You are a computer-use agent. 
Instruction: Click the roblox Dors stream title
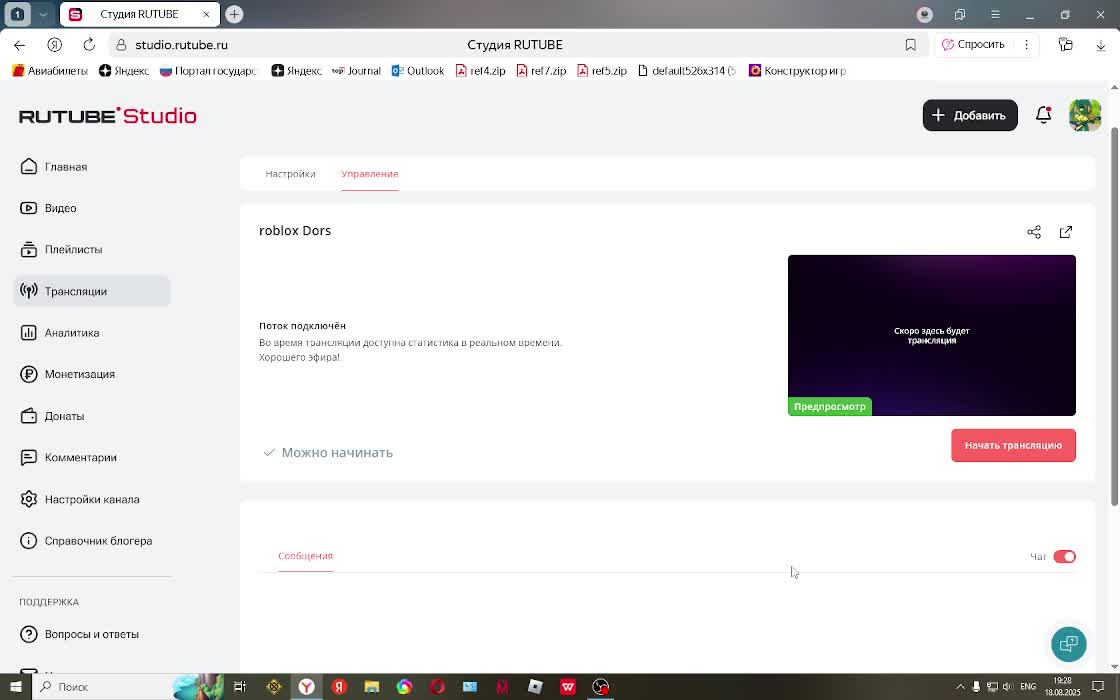point(295,231)
